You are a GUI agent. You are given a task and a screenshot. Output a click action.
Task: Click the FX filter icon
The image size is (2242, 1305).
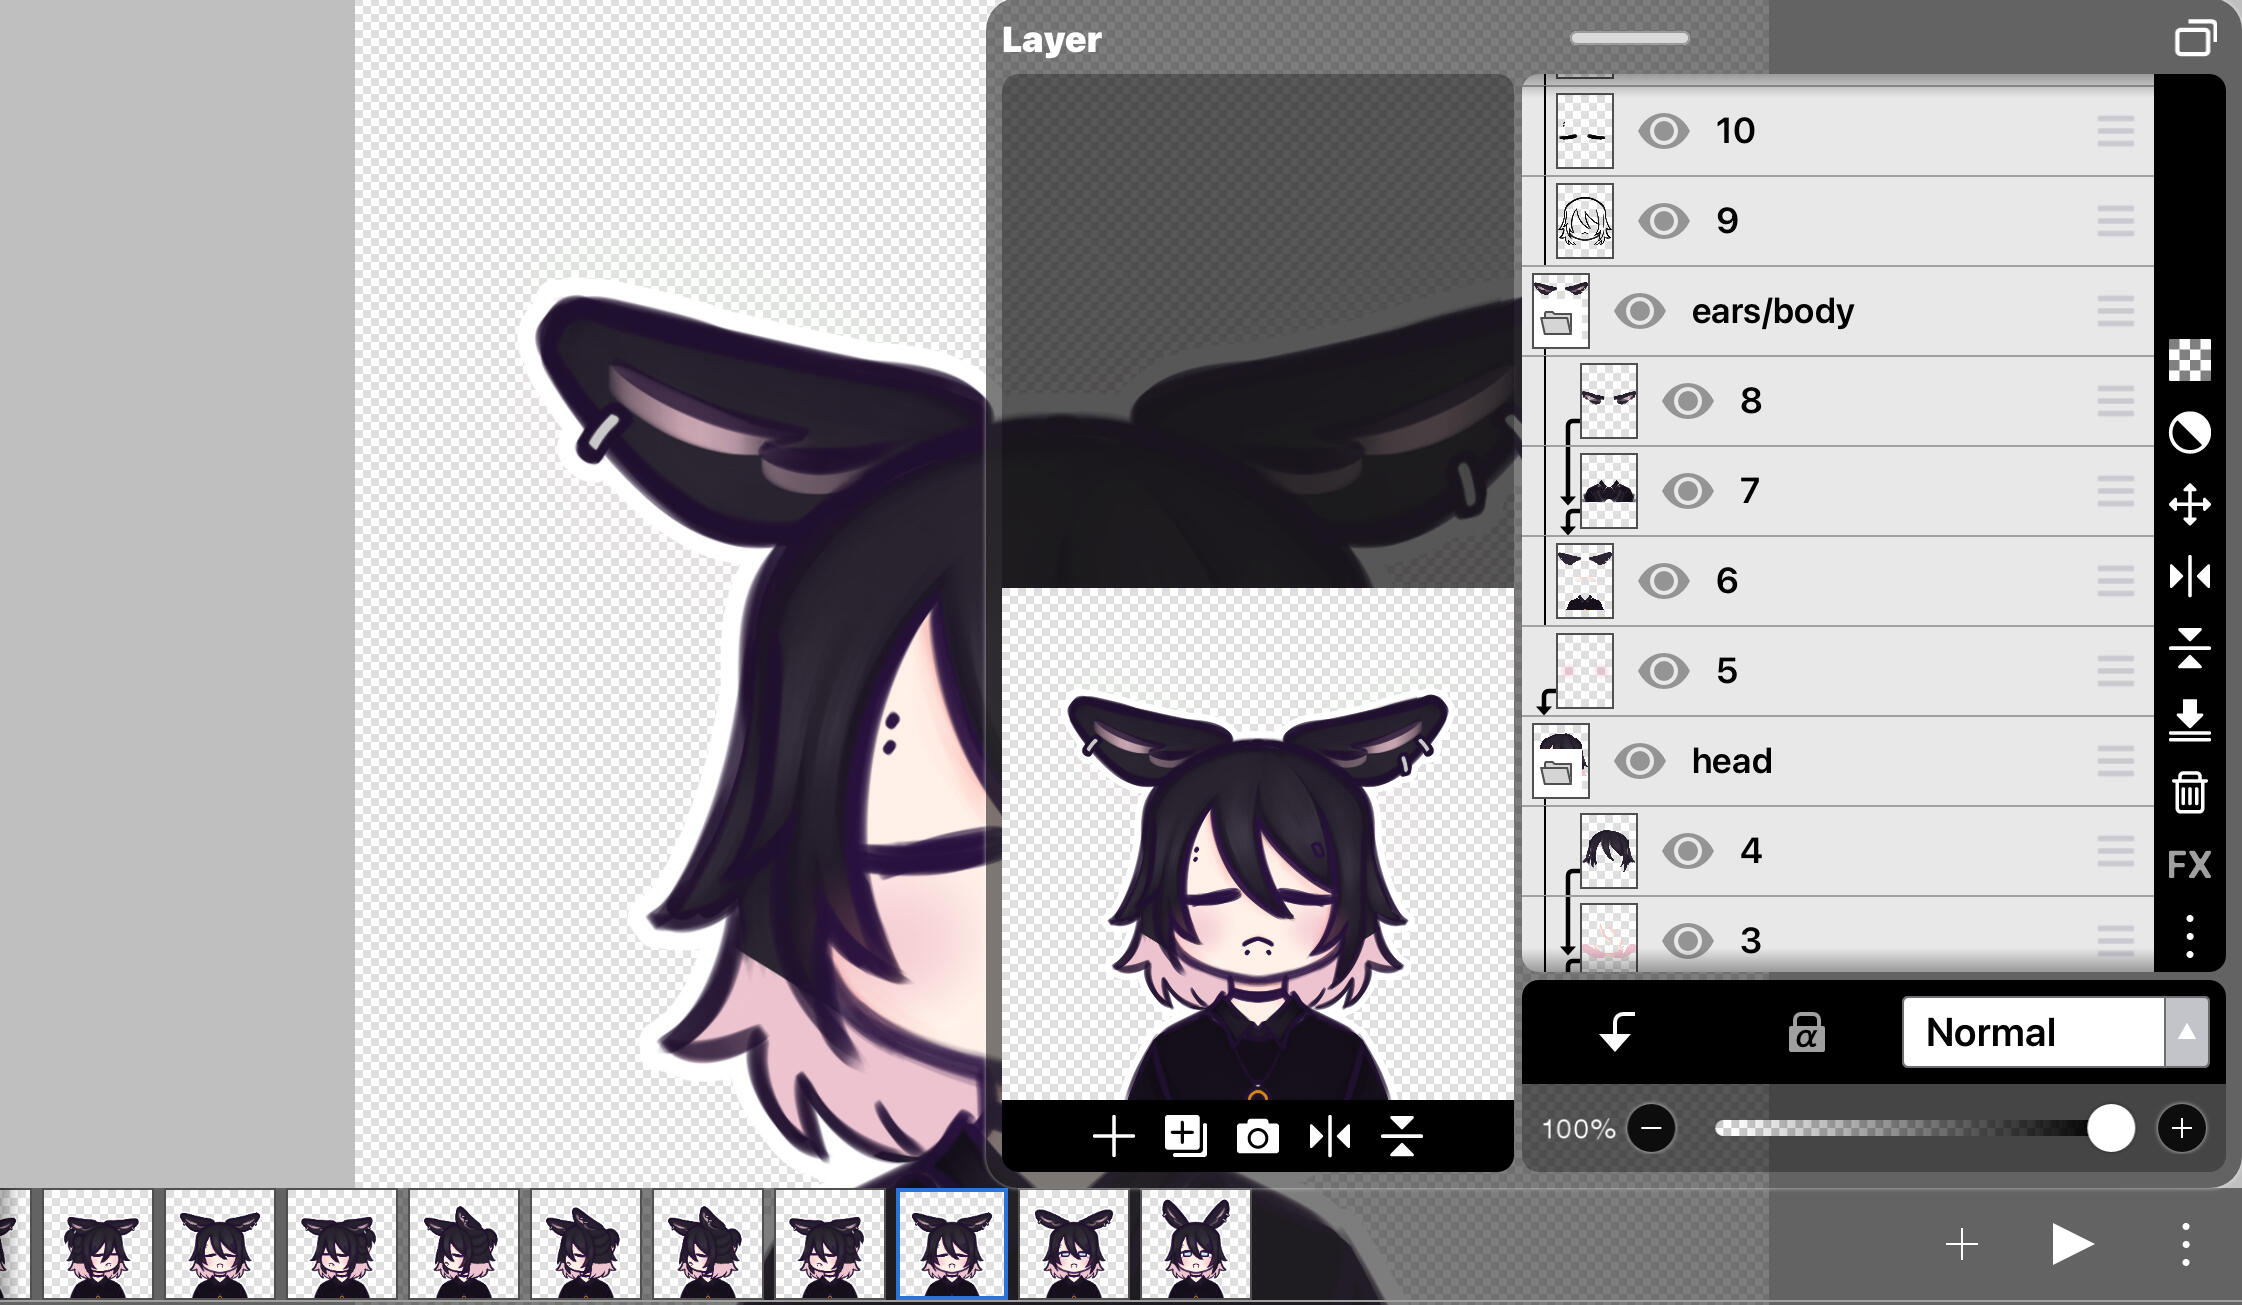click(x=2189, y=864)
